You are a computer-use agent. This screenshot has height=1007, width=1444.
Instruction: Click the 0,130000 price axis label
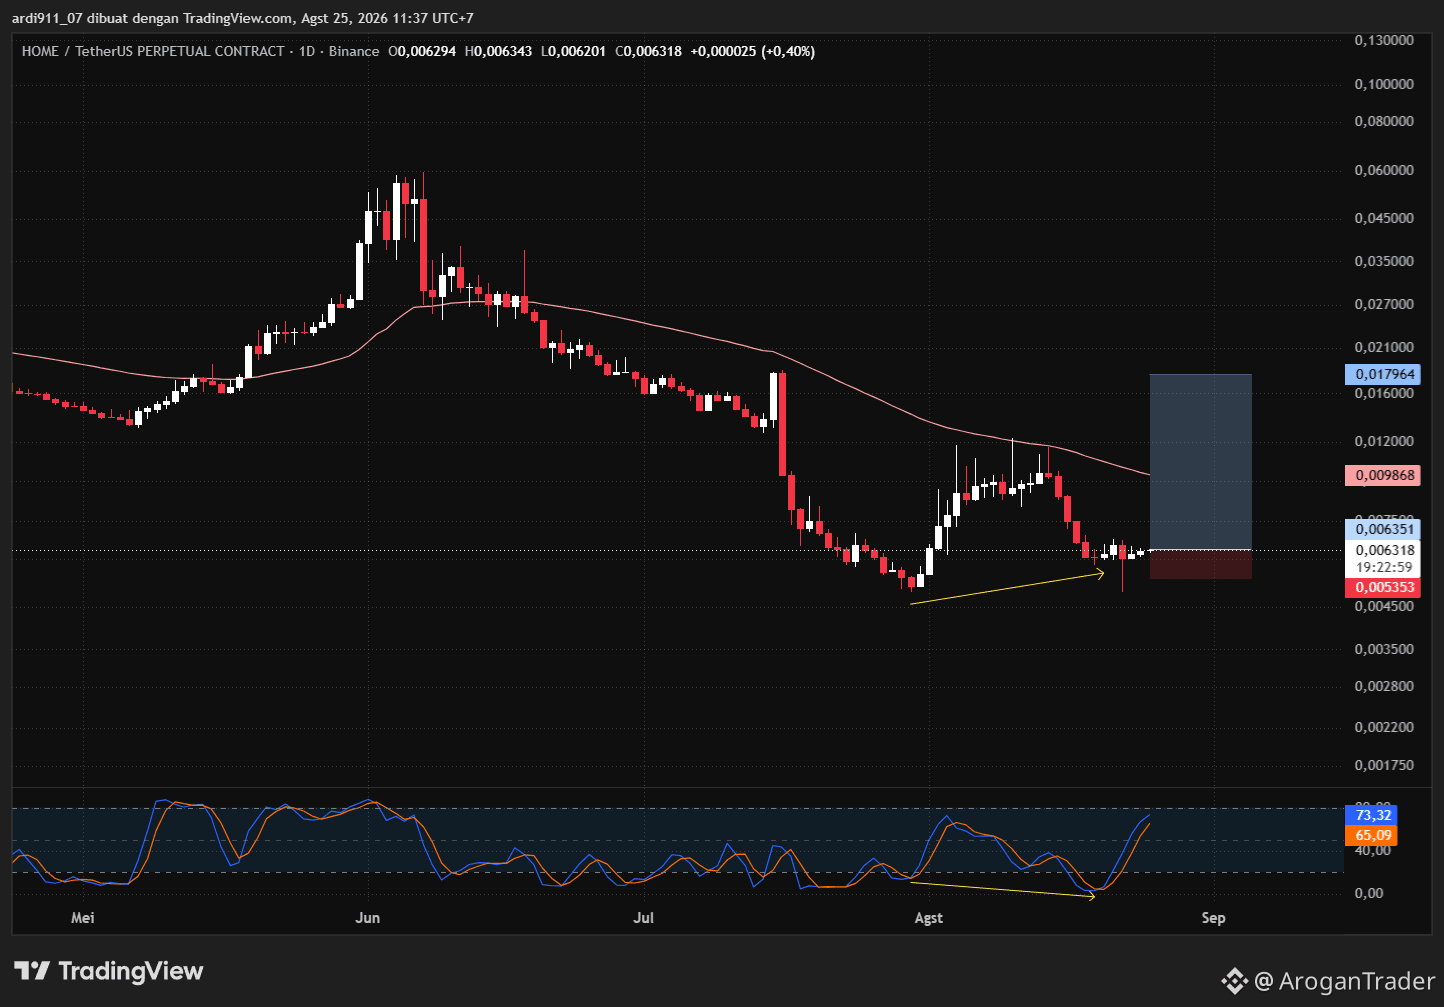(x=1385, y=40)
